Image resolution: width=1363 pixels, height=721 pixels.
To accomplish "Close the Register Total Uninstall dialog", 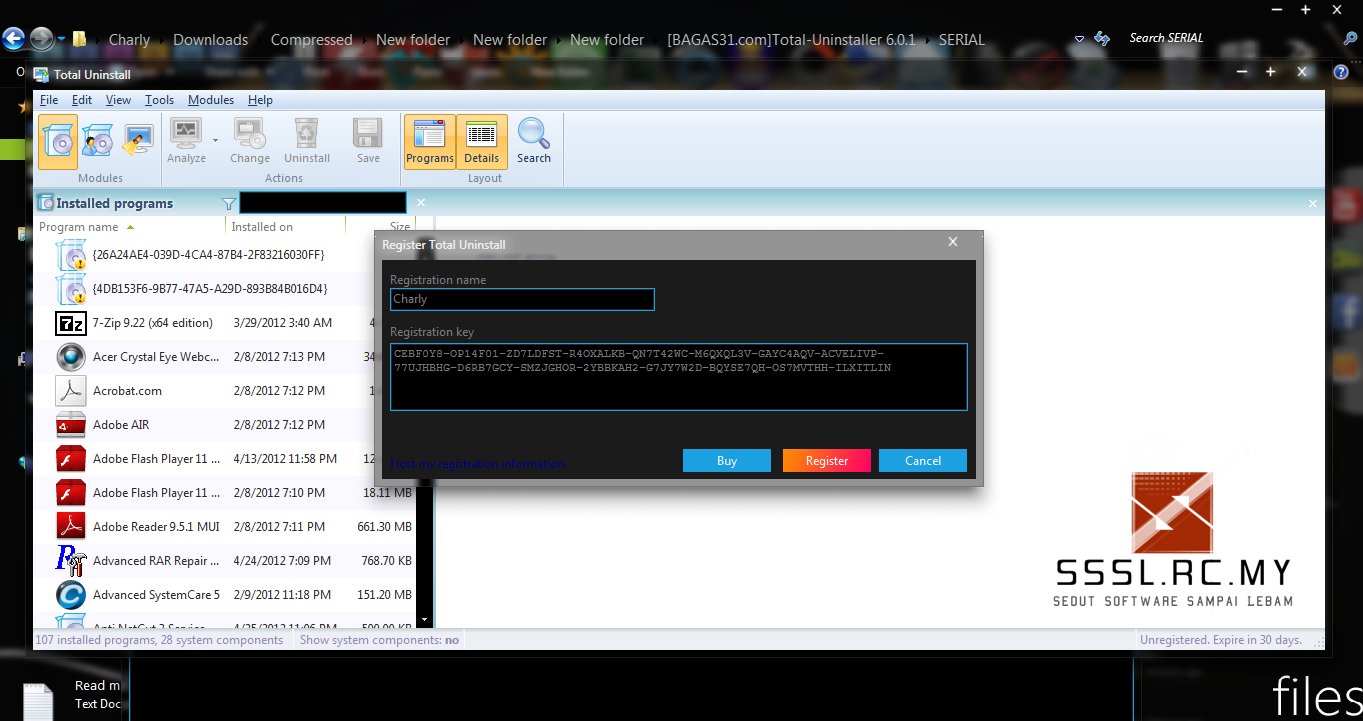I will coord(953,242).
